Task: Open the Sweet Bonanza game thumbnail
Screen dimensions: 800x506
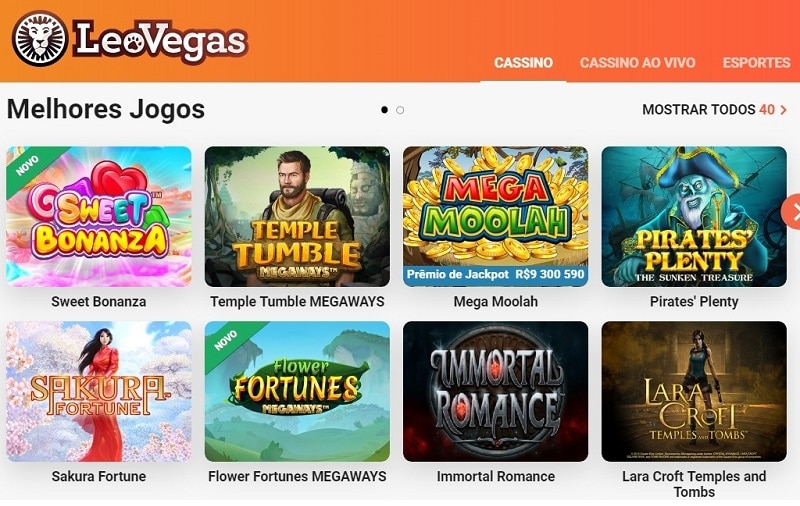Action: pos(98,216)
